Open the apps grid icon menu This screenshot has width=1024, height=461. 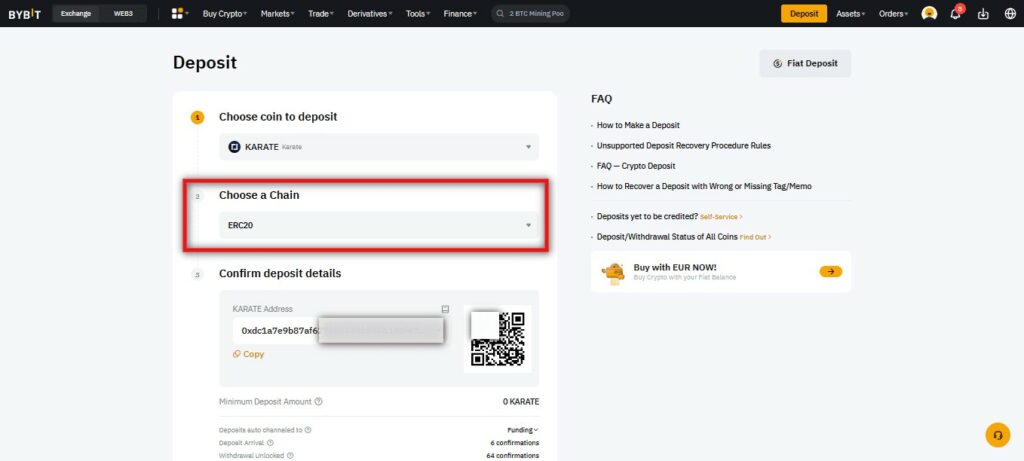[177, 13]
